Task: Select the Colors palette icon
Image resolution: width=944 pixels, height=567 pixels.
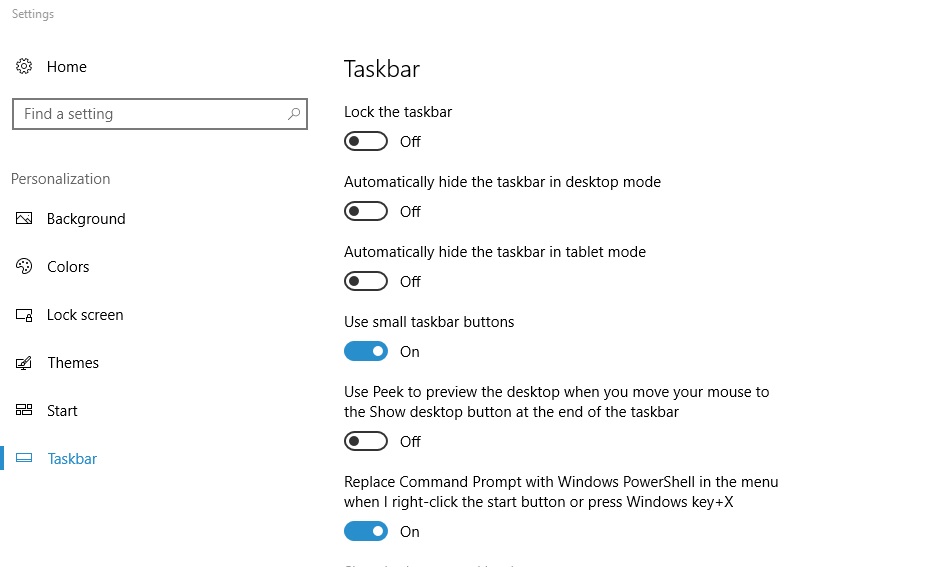Action: [24, 266]
